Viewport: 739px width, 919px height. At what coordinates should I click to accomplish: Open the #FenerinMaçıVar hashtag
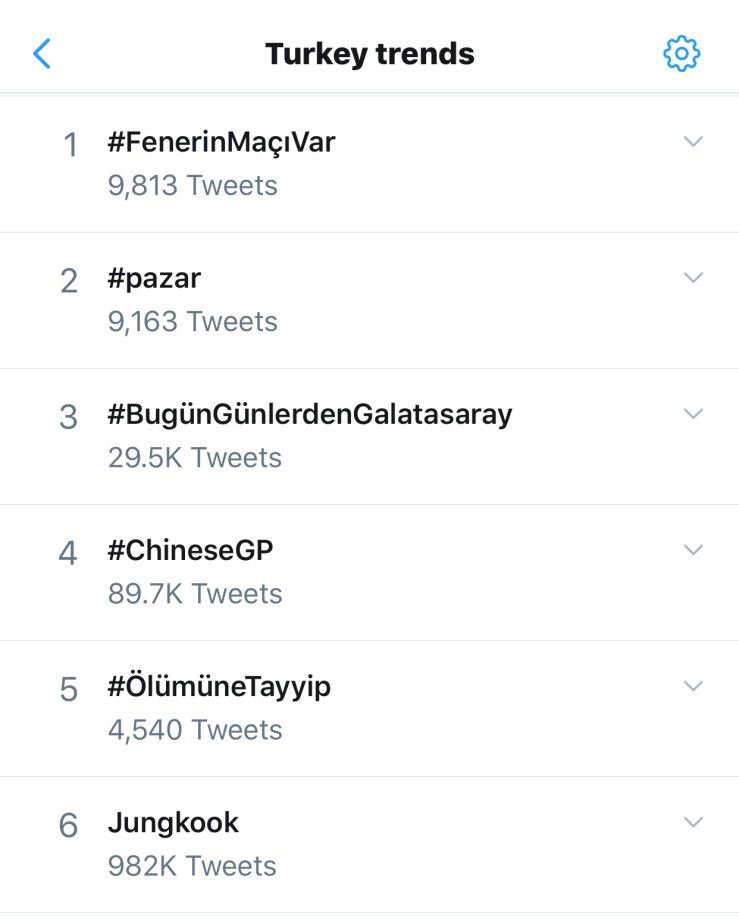[x=221, y=142]
